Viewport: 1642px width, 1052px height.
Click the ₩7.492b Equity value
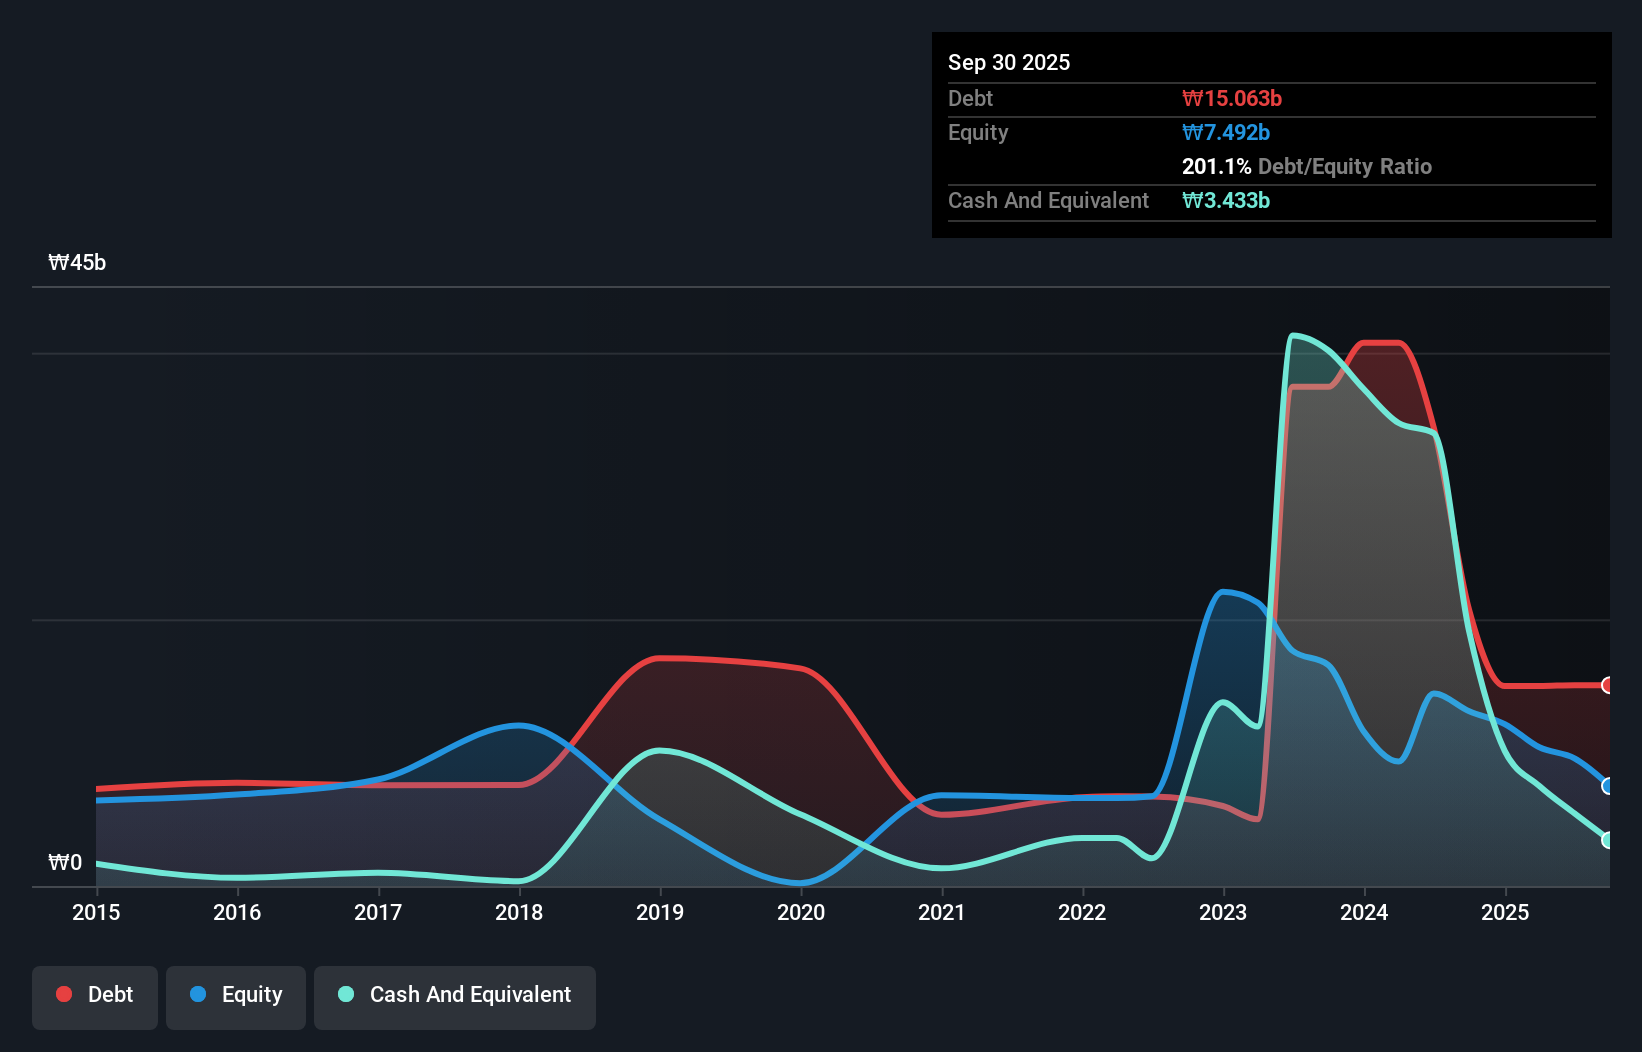click(x=1224, y=132)
